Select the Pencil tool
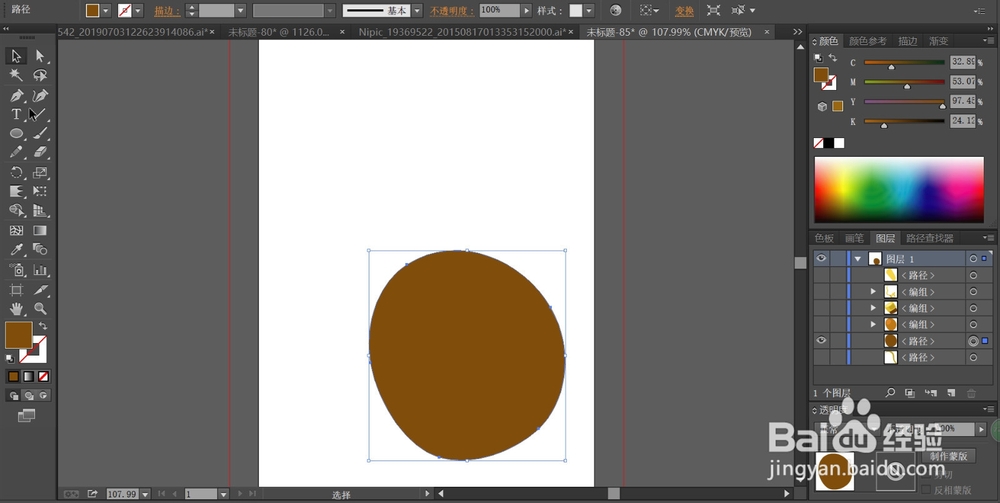This screenshot has width=1000, height=503. 16,152
